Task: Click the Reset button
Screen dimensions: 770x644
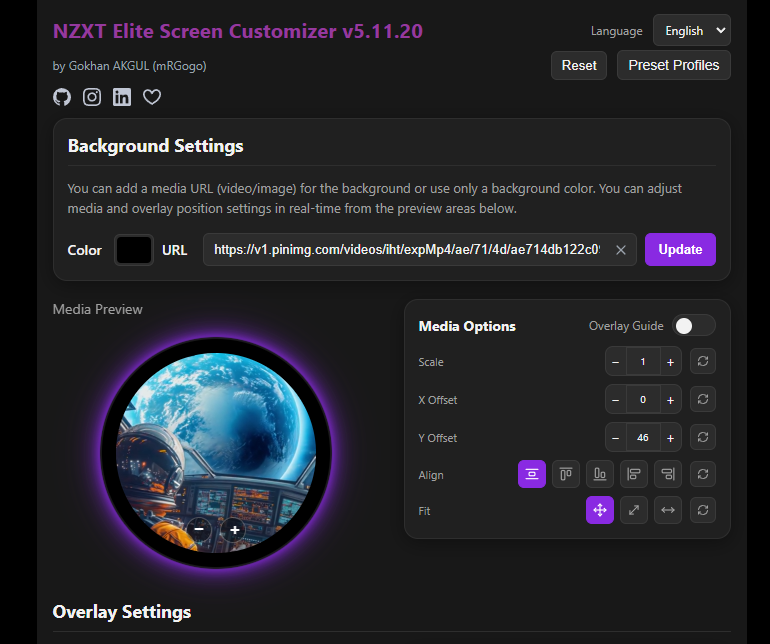Action: pos(579,65)
